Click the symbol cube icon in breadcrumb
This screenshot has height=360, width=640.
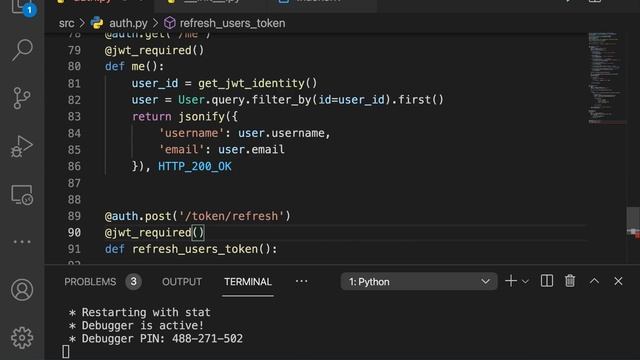169,23
